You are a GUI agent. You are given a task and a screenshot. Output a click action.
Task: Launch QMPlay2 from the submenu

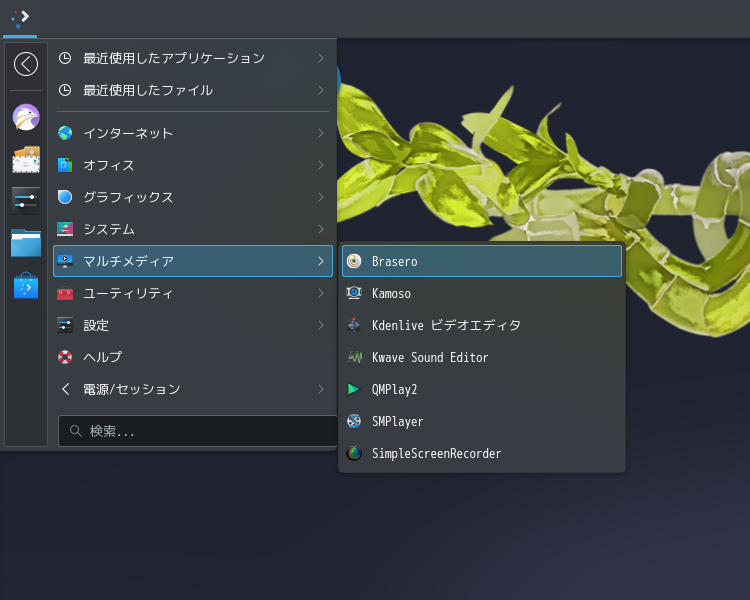tap(482, 389)
